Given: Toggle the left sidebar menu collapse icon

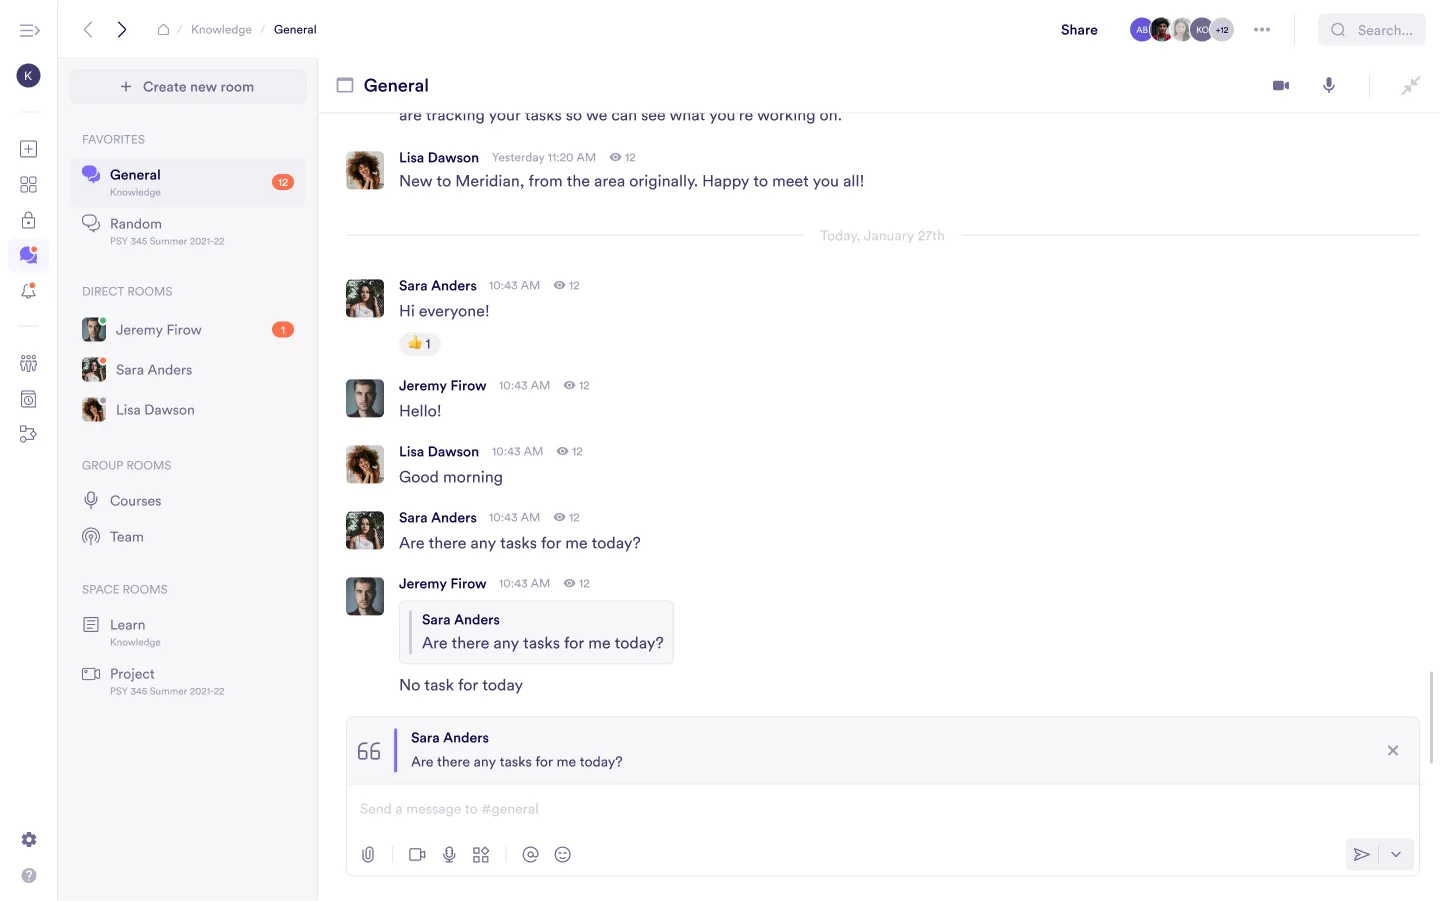Looking at the screenshot, I should click(29, 30).
